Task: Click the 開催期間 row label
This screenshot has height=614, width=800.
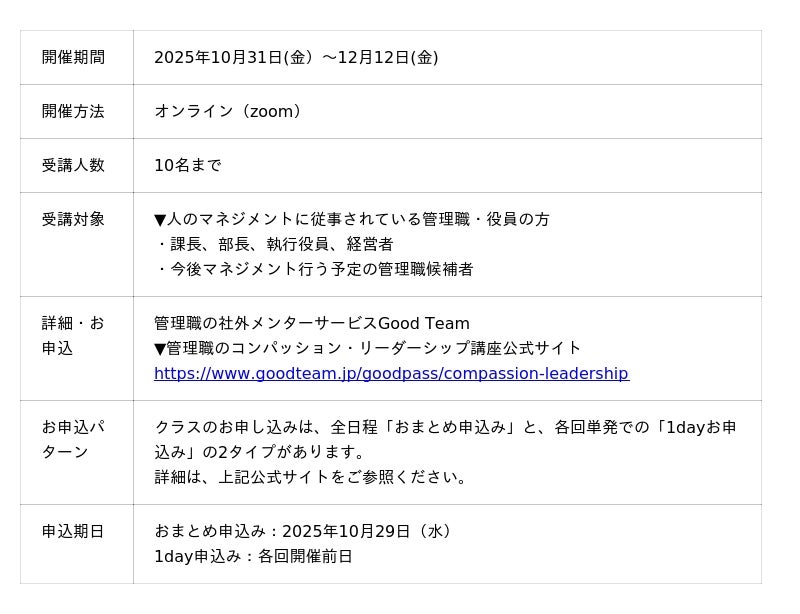Action: (73, 58)
